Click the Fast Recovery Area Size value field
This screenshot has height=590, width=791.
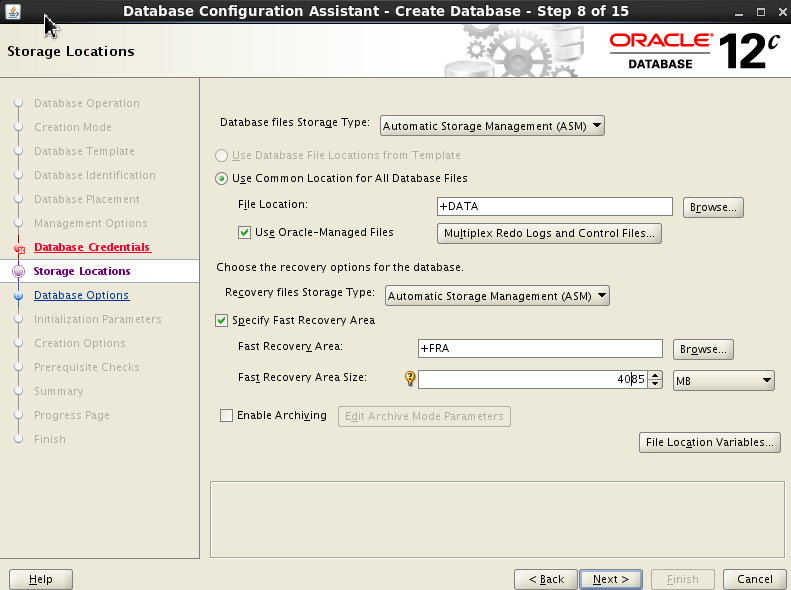(x=533, y=379)
